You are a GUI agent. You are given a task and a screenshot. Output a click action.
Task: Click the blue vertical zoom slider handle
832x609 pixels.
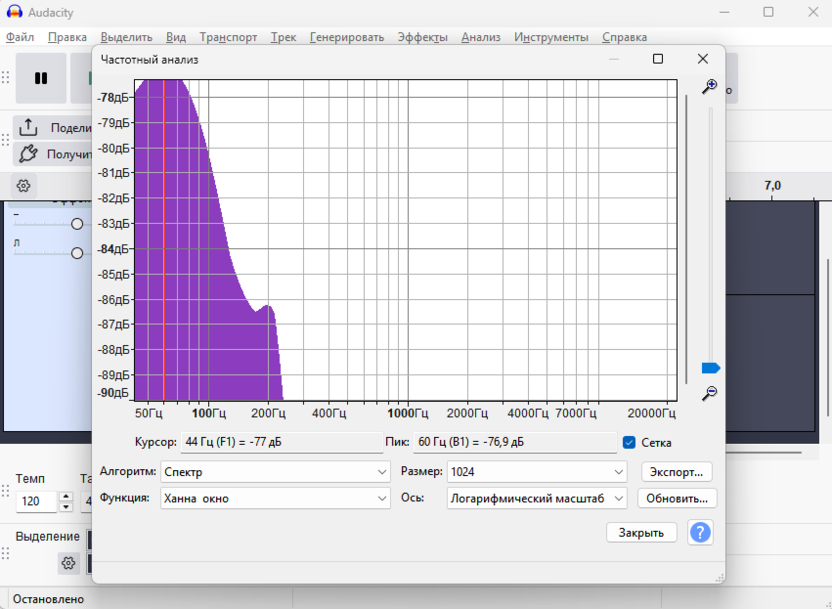tap(710, 368)
